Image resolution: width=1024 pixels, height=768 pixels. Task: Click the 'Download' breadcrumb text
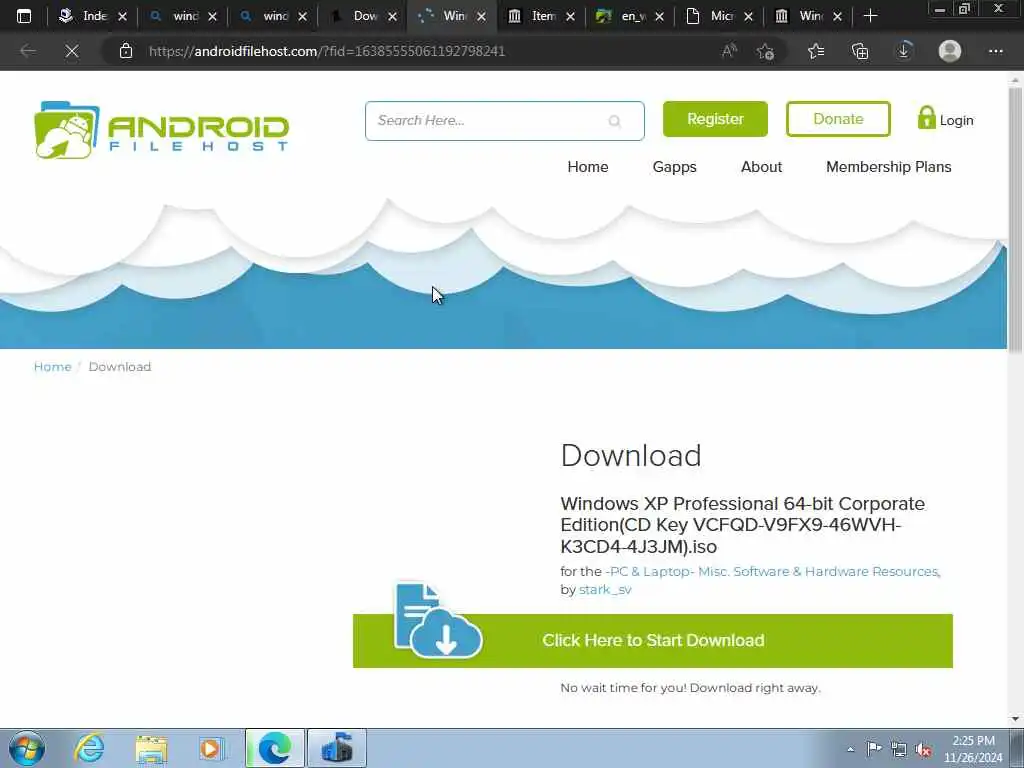(x=120, y=366)
